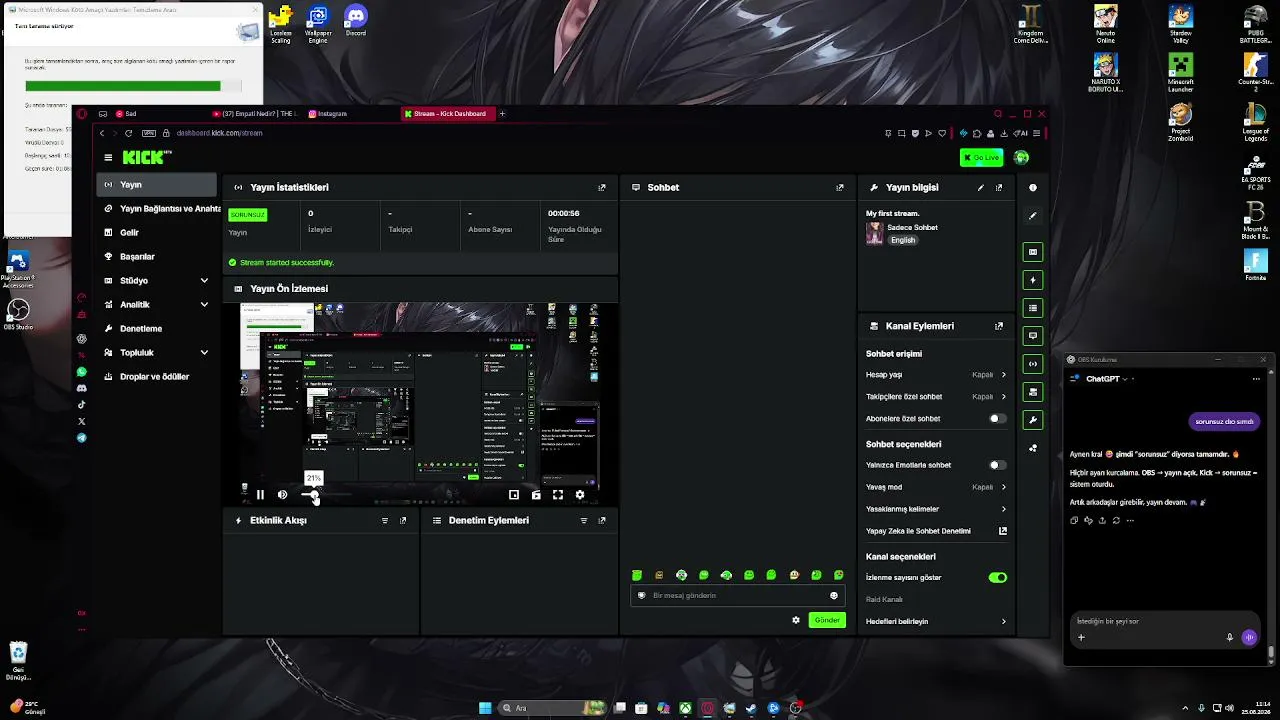Open Hedefleri belirleyin settings
1280x720 pixels.
[x=936, y=621]
